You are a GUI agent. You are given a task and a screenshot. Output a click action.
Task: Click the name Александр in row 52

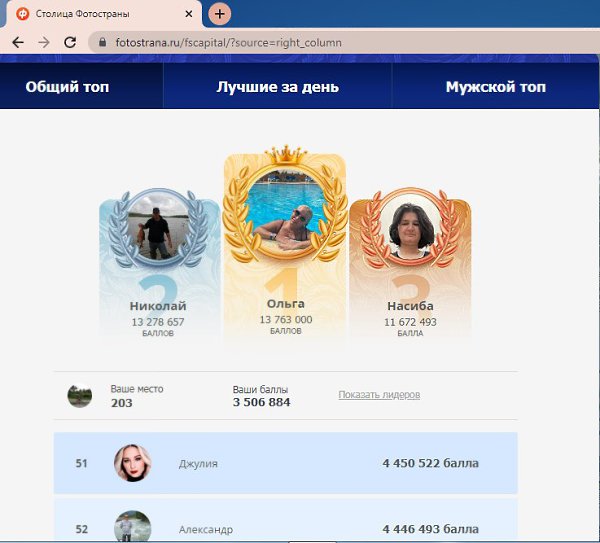[x=205, y=529]
